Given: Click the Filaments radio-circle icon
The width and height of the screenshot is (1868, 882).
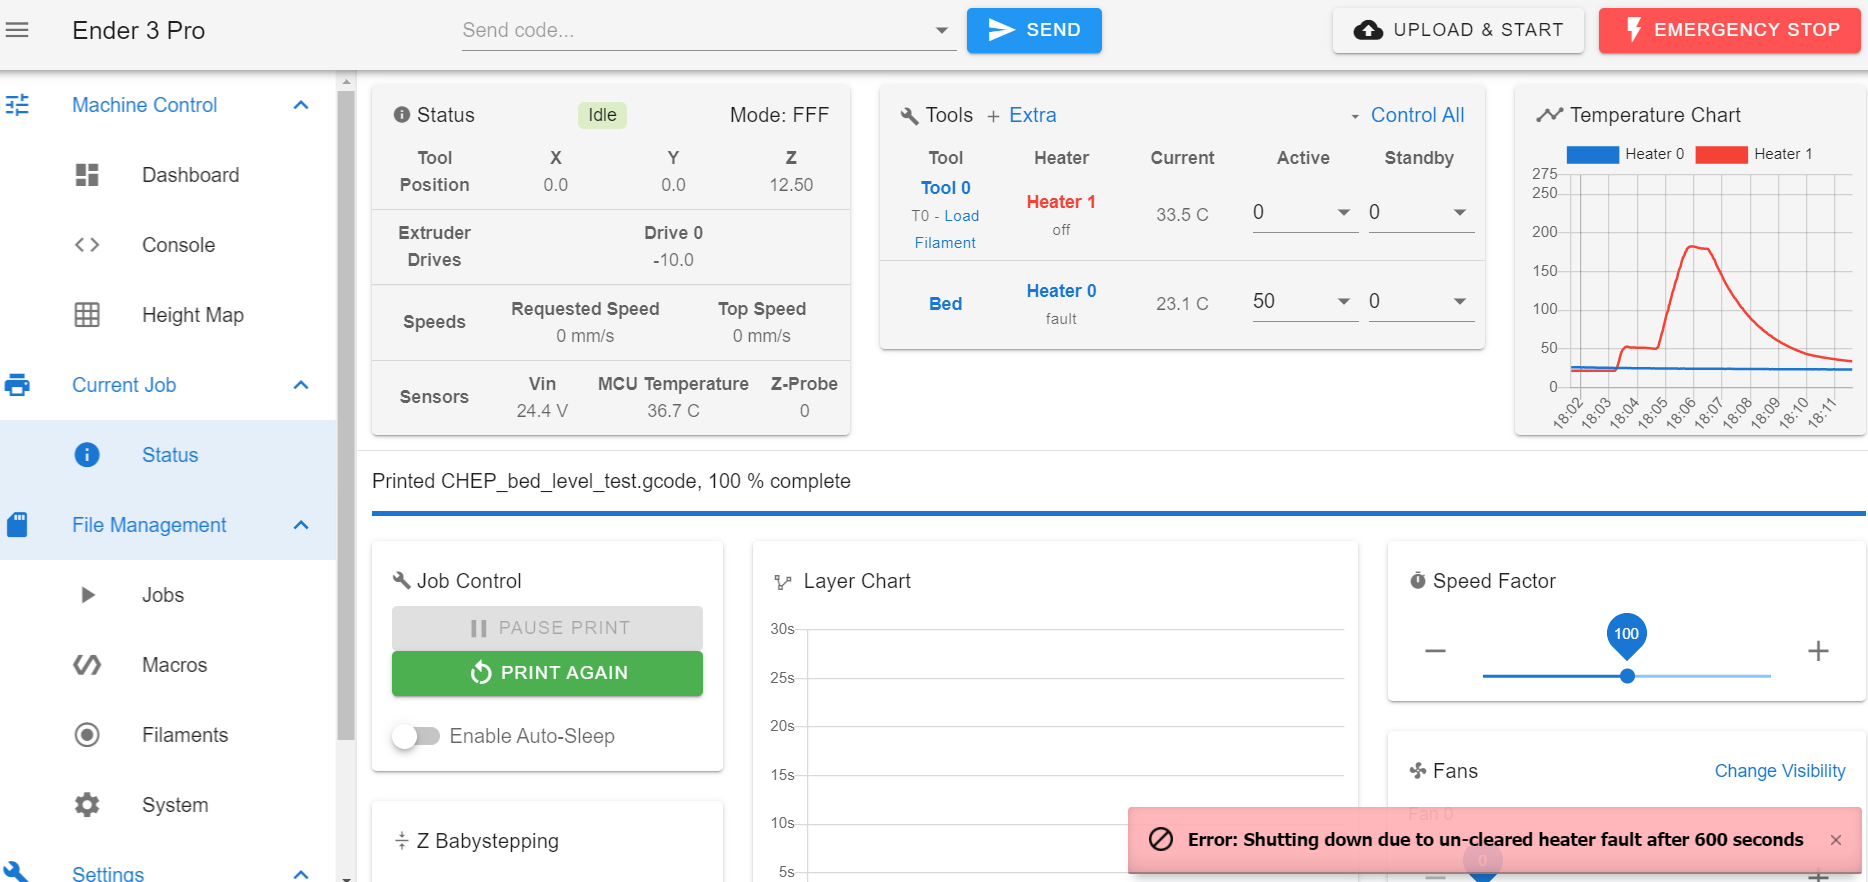Looking at the screenshot, I should tap(87, 735).
